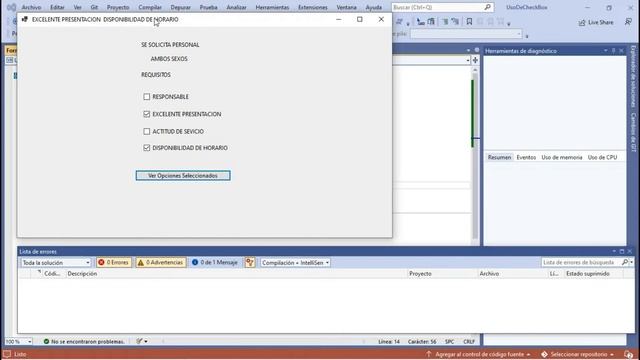Uncheck the DISPONIBILIDAD DE HORARIO checkbox
The height and width of the screenshot is (360, 640).
[x=147, y=148]
